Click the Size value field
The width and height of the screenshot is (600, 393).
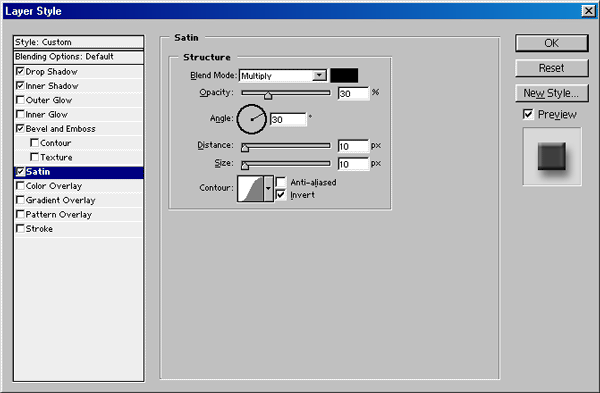[353, 164]
